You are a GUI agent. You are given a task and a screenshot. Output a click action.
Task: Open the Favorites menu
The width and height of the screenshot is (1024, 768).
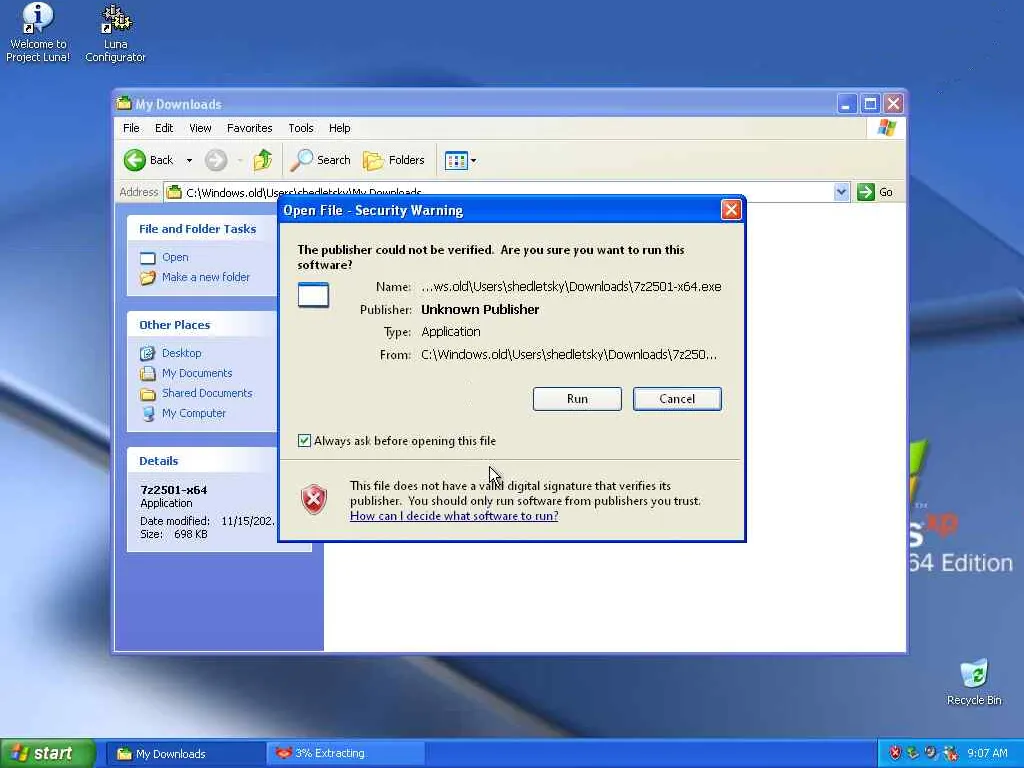pyautogui.click(x=249, y=128)
